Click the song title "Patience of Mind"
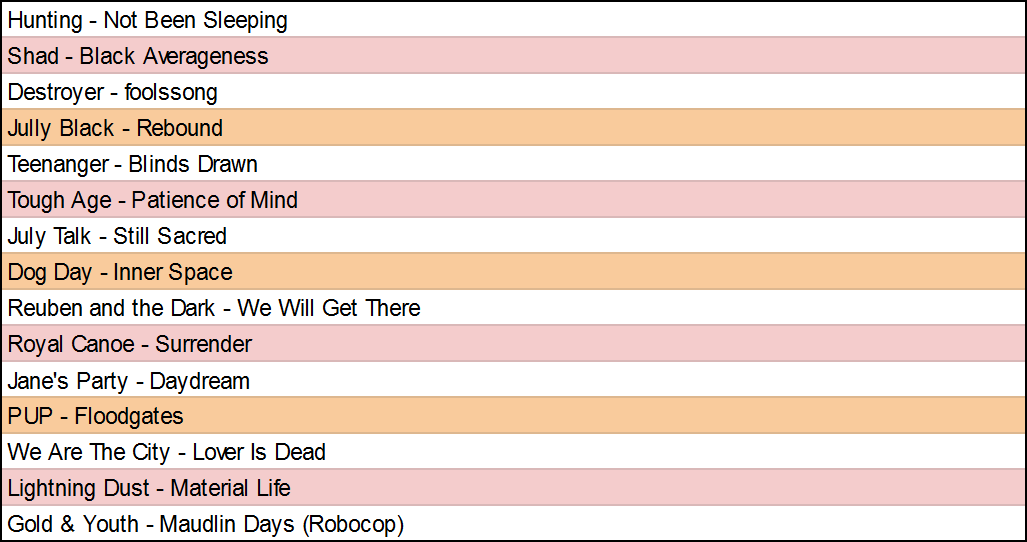 pos(215,200)
